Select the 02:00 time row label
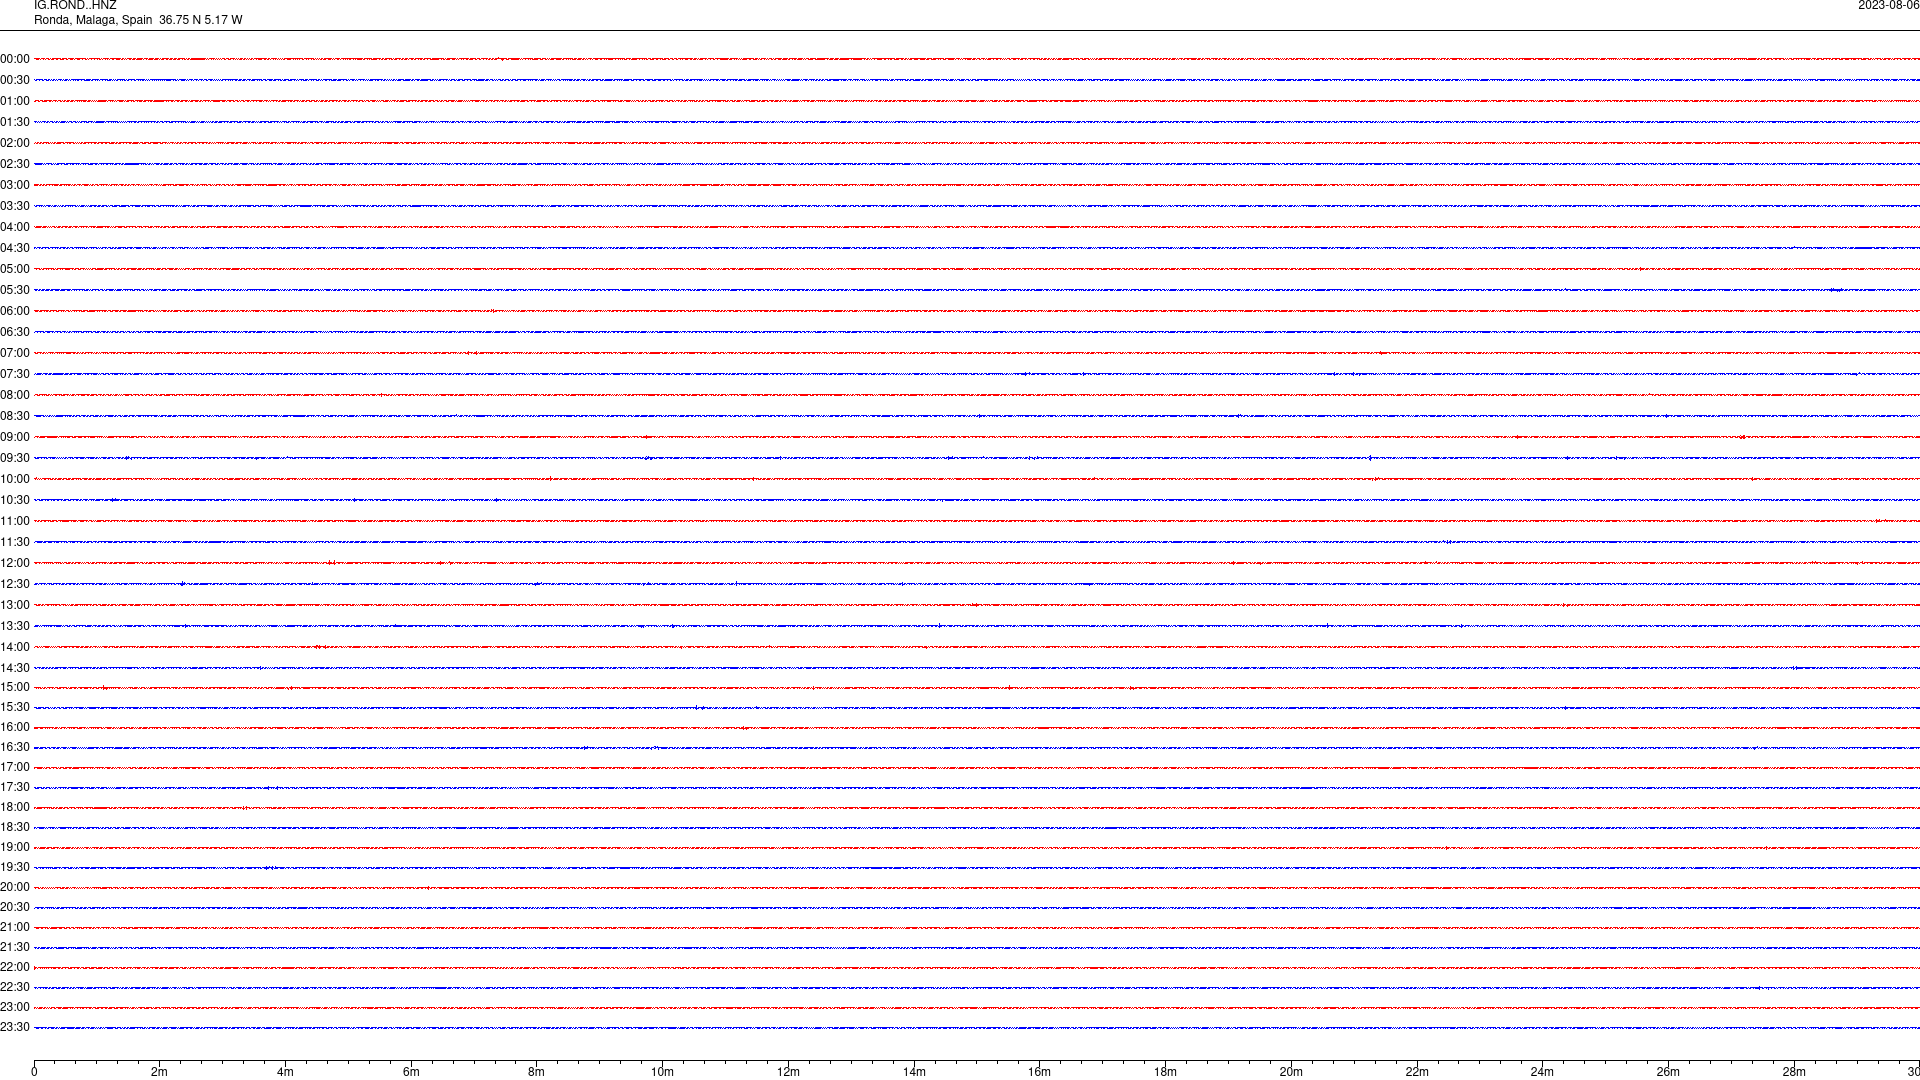The height and width of the screenshot is (1080, 1920). point(15,143)
